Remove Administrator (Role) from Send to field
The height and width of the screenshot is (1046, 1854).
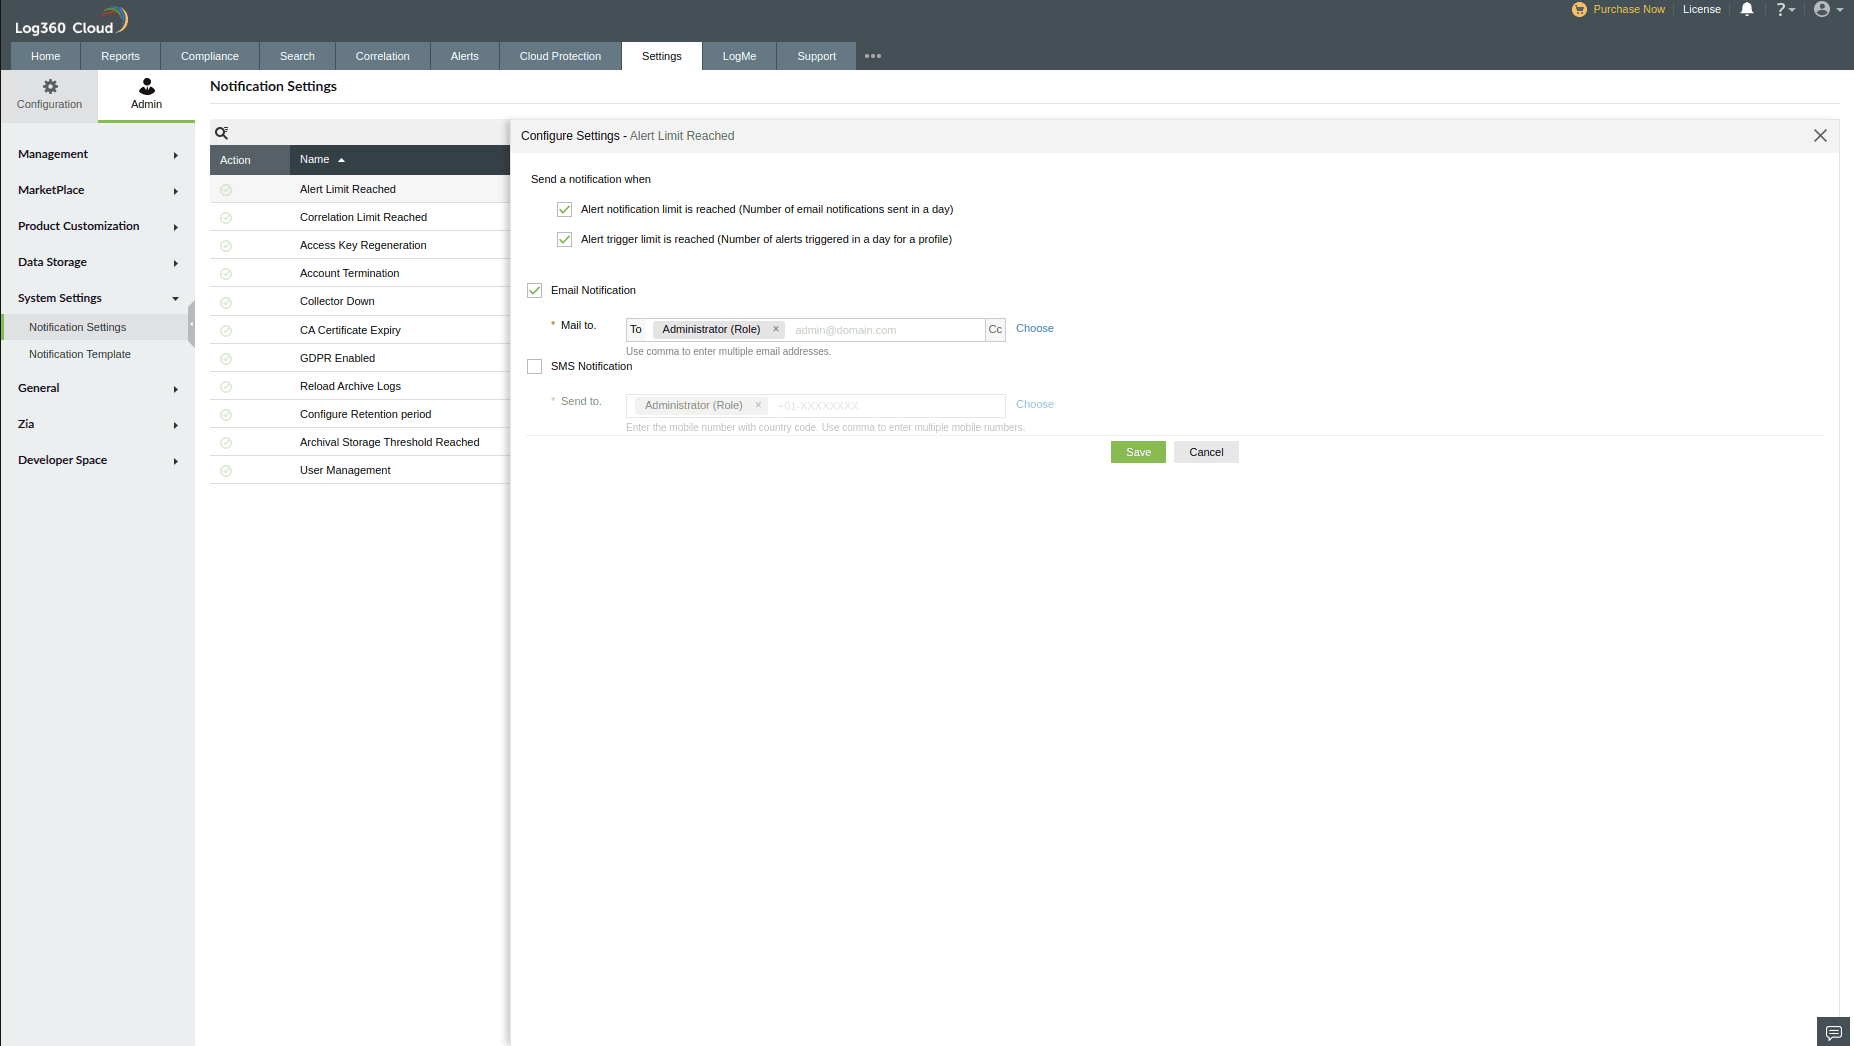click(x=758, y=405)
